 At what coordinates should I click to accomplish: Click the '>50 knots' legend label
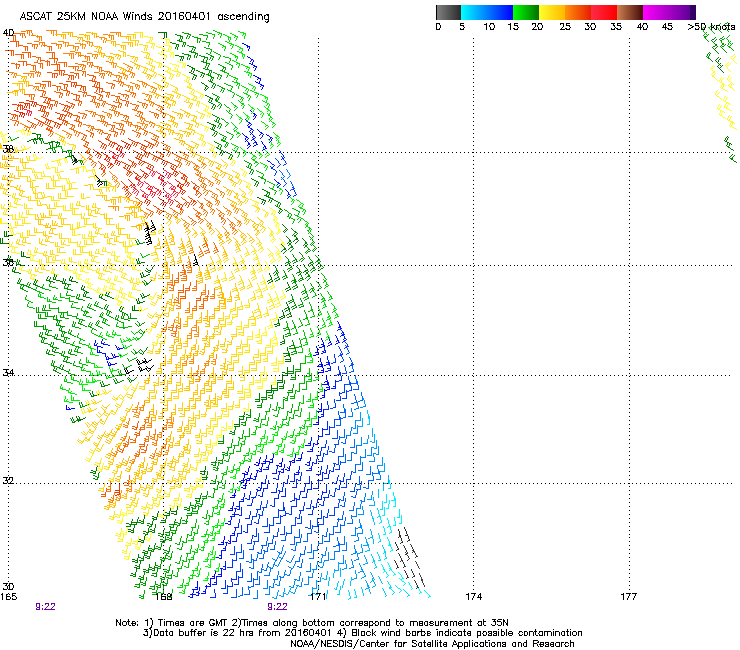(x=711, y=27)
